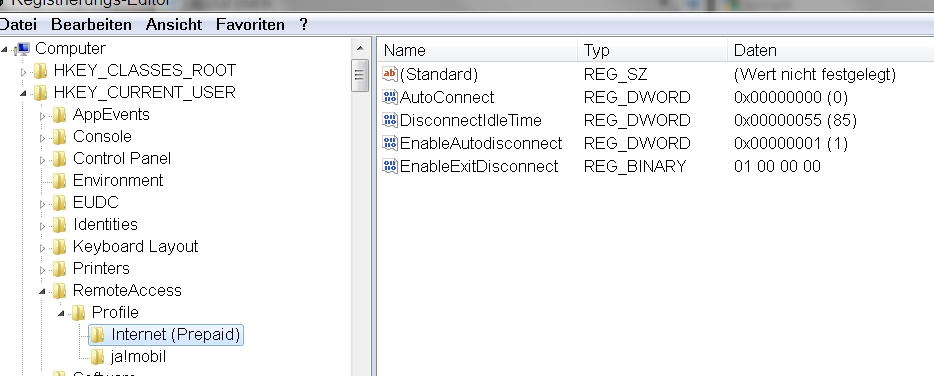Viewport: 934px width, 376px height.
Task: Click the Control Panel folder icon
Action: pos(60,159)
